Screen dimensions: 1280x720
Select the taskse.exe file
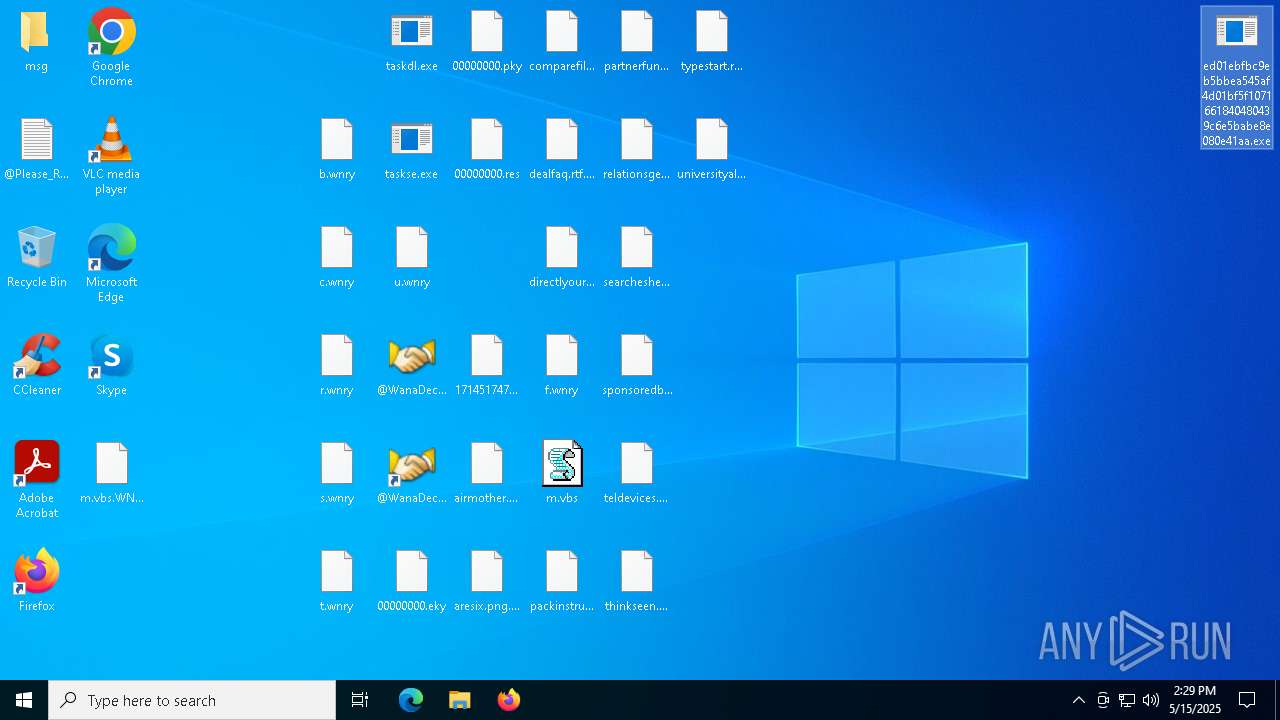tap(411, 150)
